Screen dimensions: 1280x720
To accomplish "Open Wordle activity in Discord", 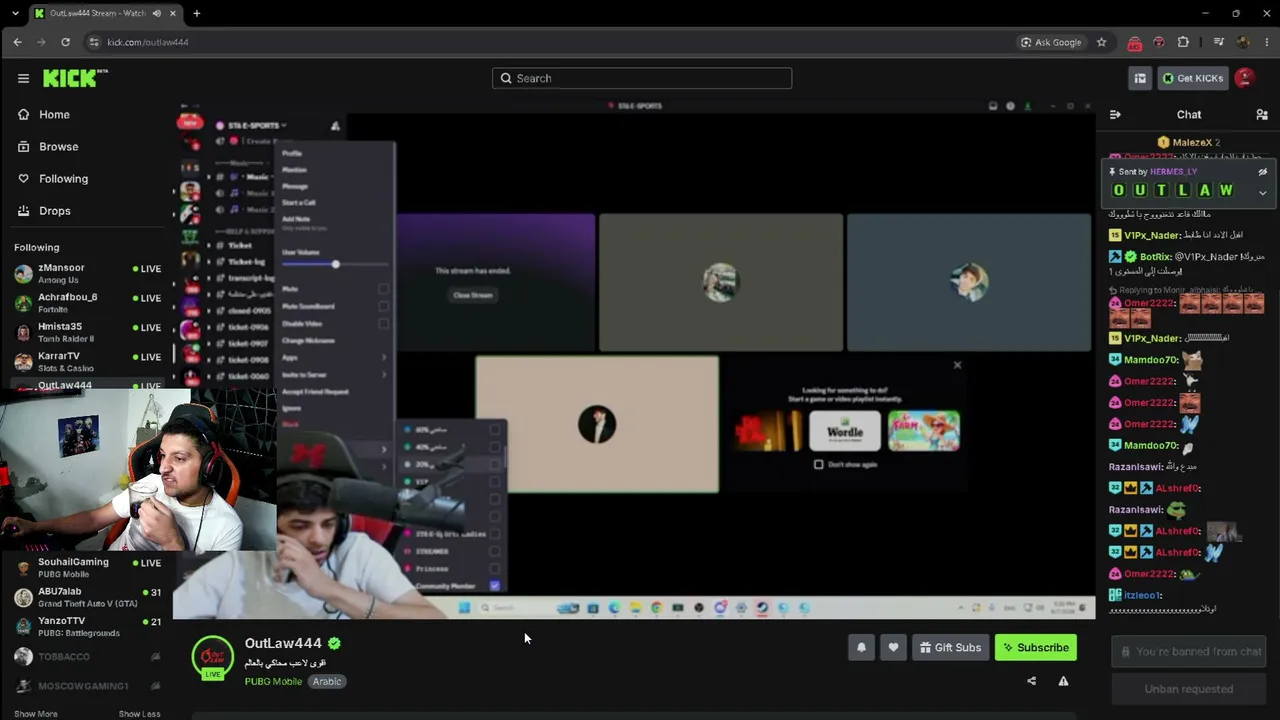I will (x=845, y=432).
